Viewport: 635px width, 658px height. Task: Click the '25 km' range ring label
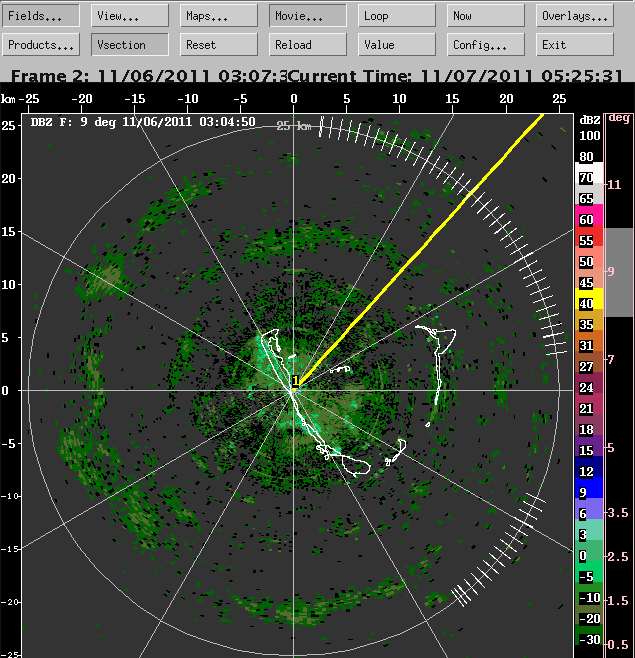294,126
